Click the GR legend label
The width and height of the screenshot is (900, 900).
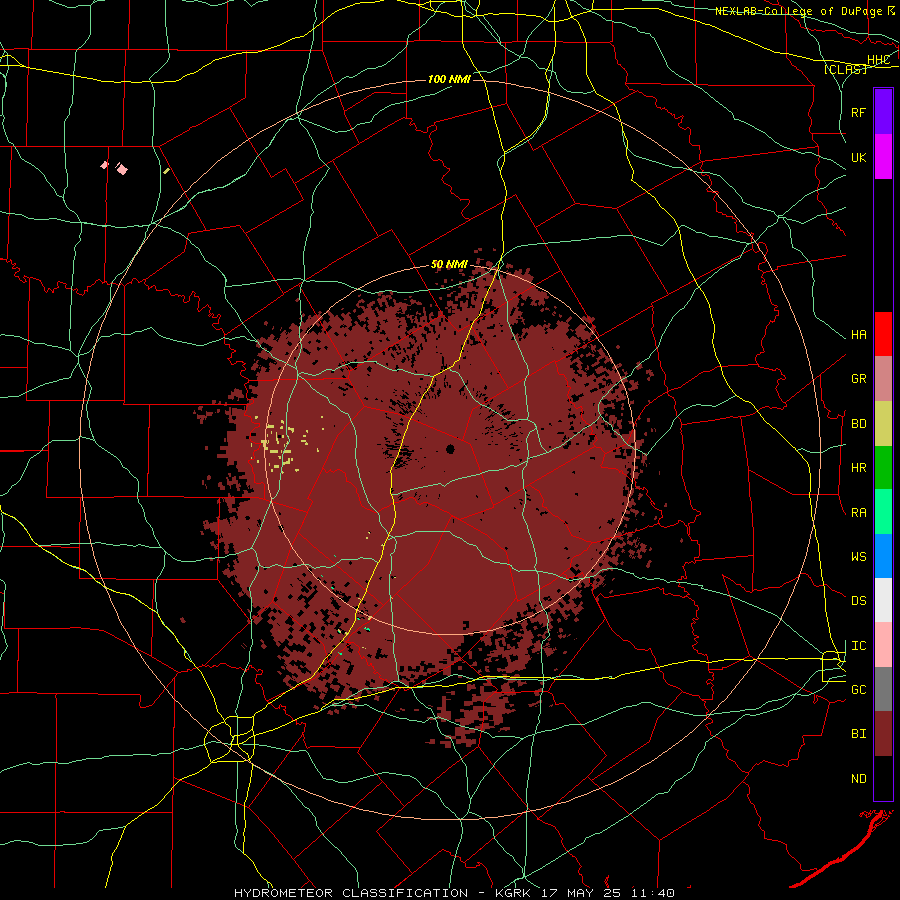tap(859, 379)
